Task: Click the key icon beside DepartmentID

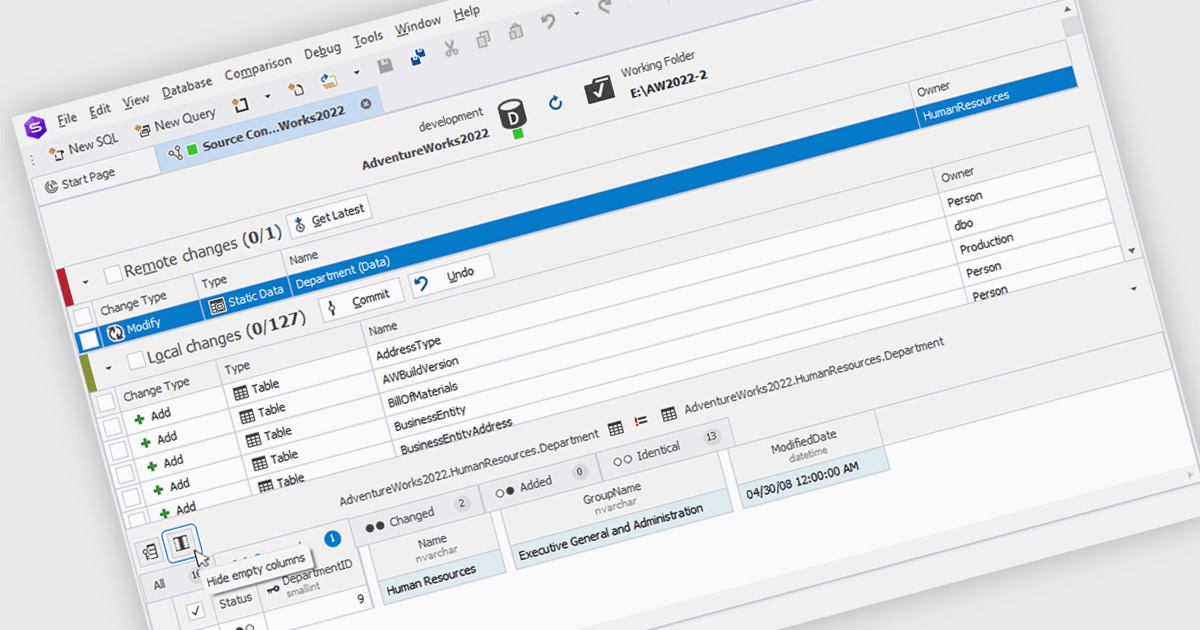Action: pyautogui.click(x=271, y=589)
